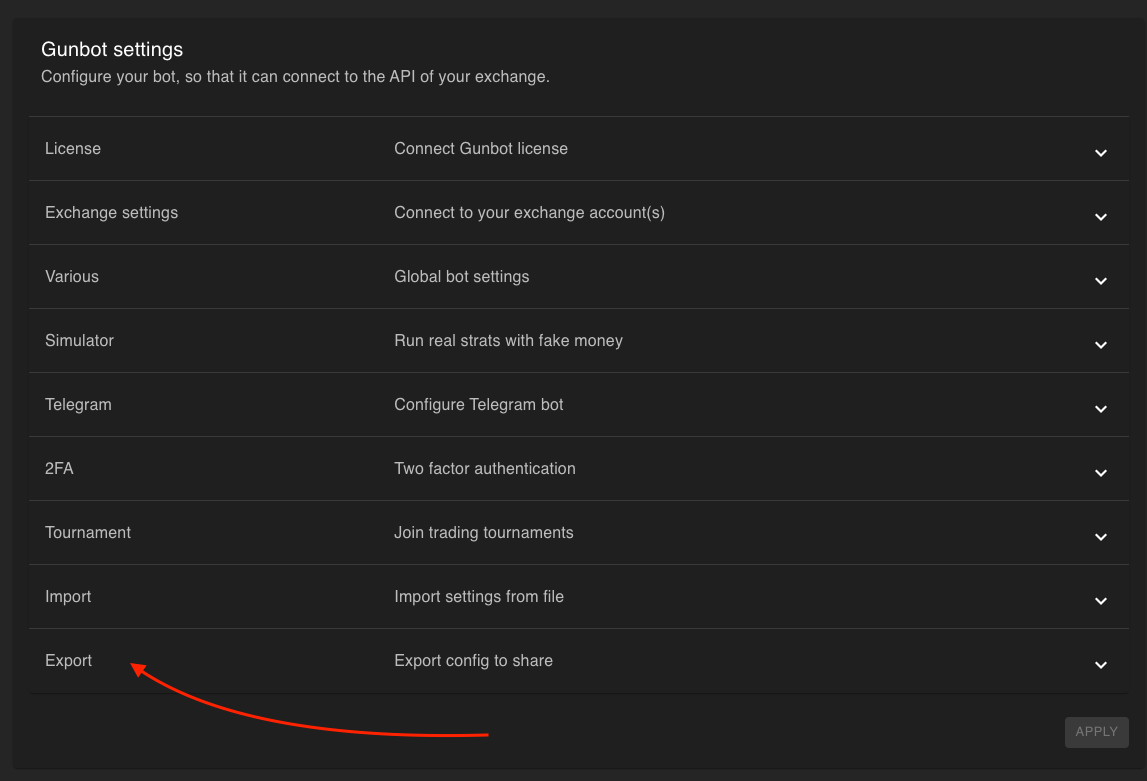Expand the 2FA section chevron
Viewport: 1147px width, 781px height.
1100,473
